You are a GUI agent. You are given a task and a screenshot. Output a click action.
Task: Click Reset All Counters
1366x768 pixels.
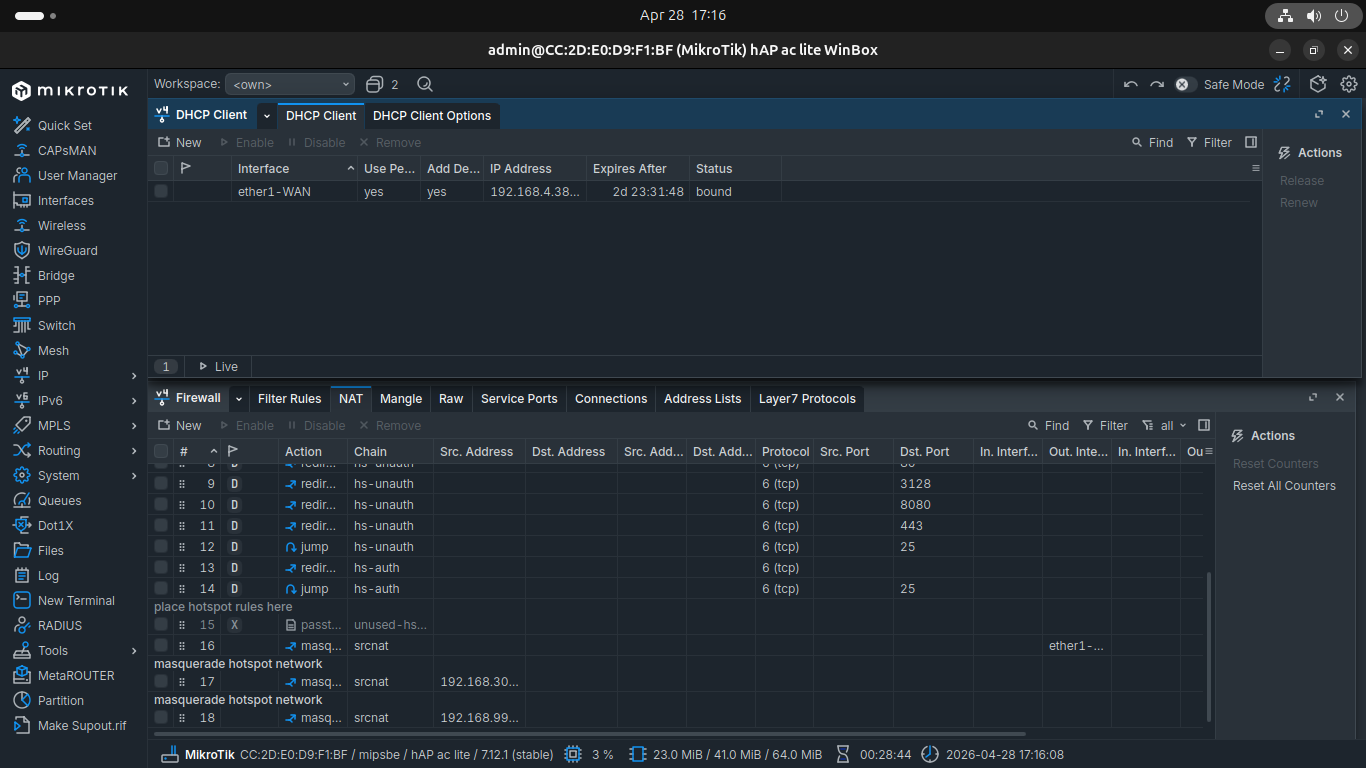pos(1284,485)
